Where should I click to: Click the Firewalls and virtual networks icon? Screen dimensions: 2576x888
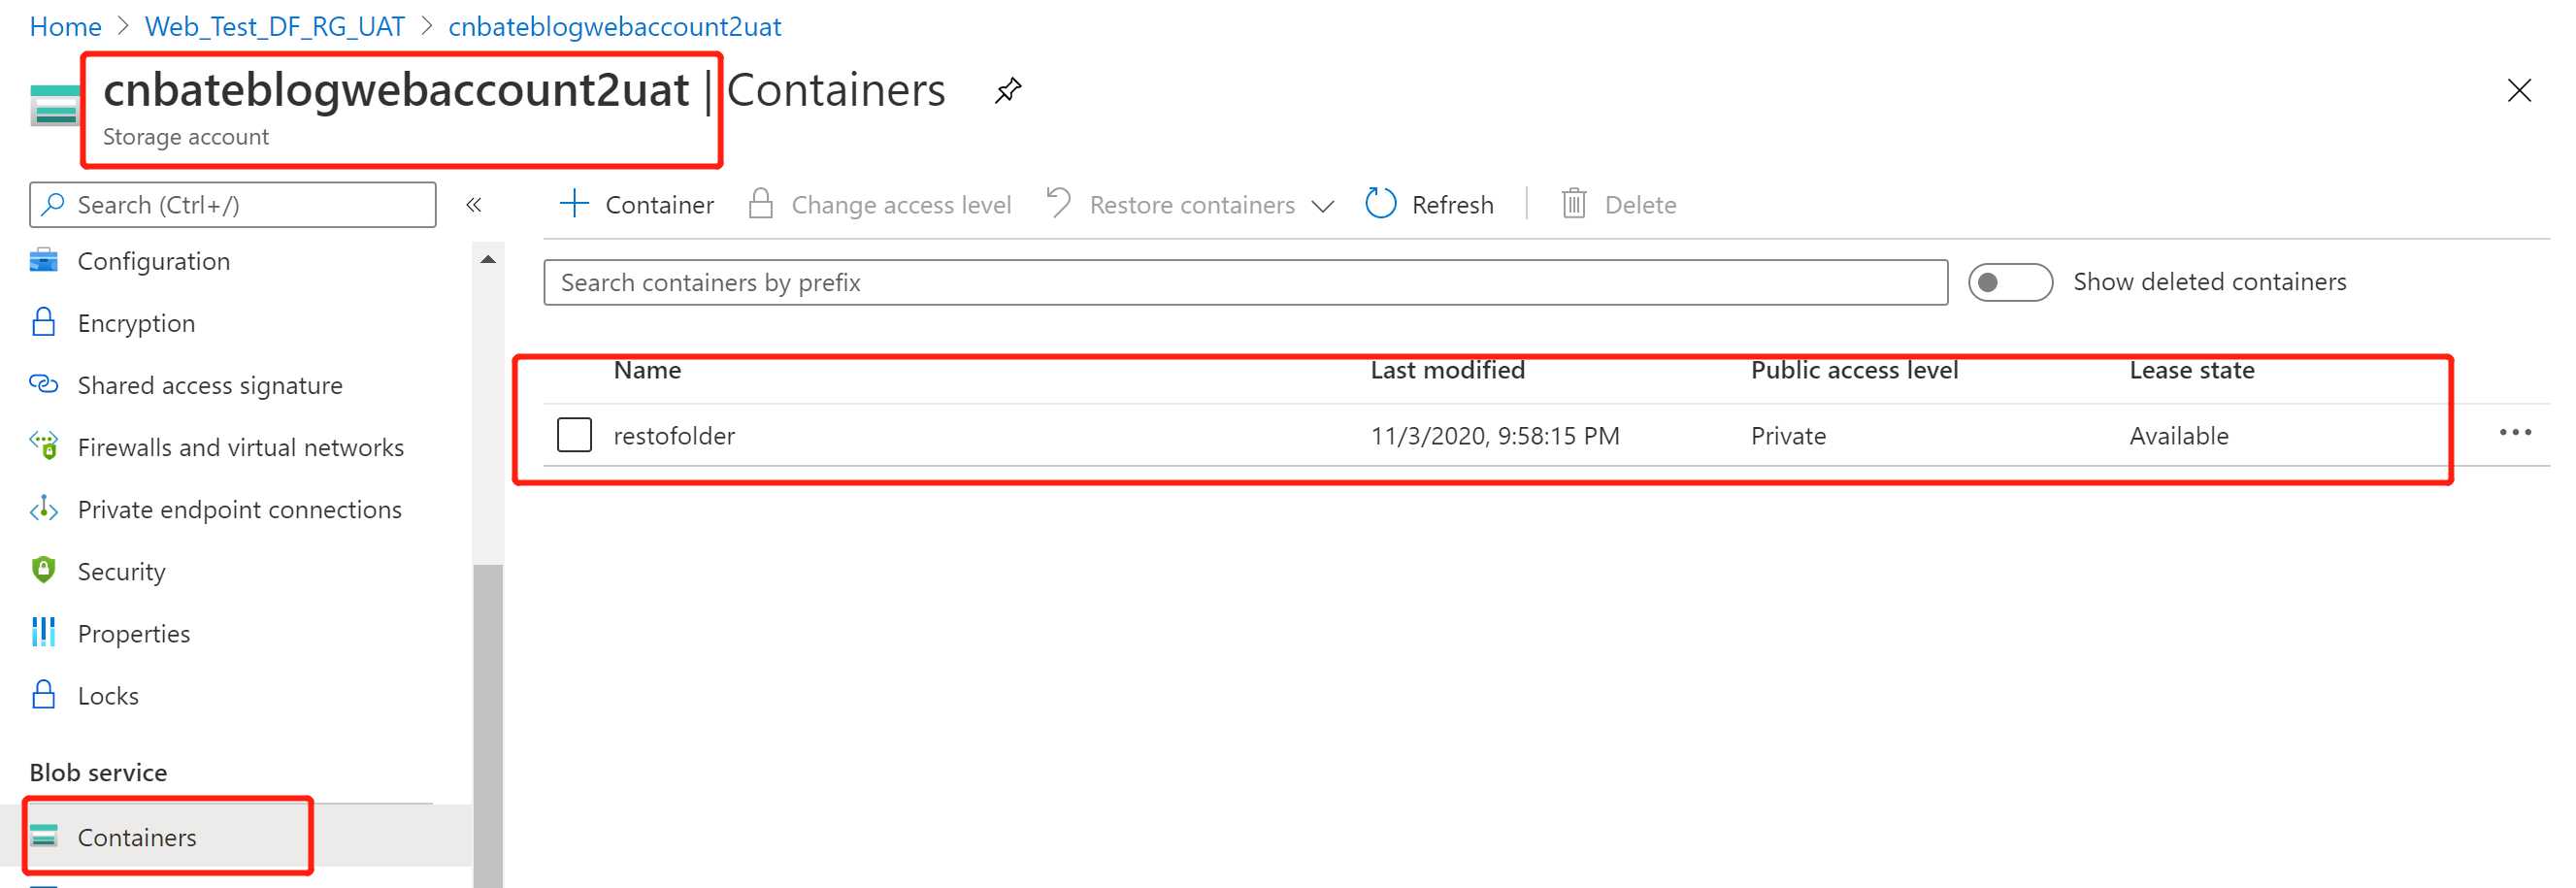pos(44,446)
